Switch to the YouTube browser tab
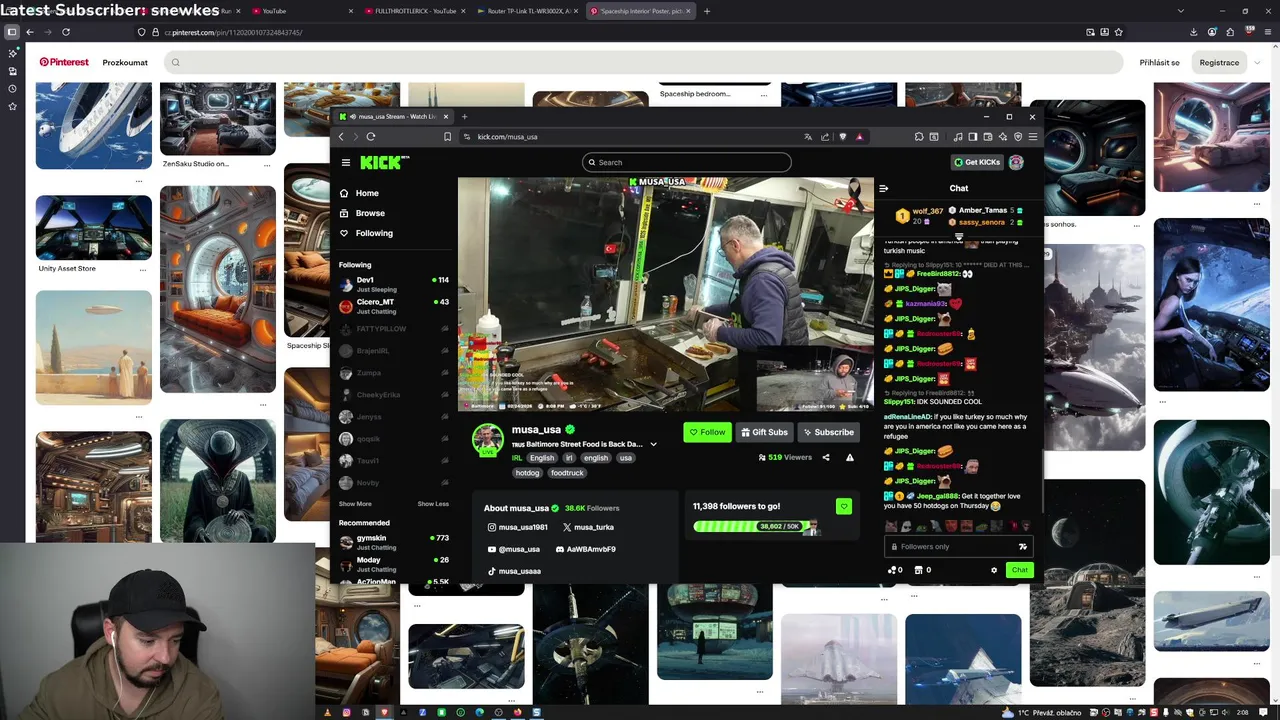 point(300,11)
